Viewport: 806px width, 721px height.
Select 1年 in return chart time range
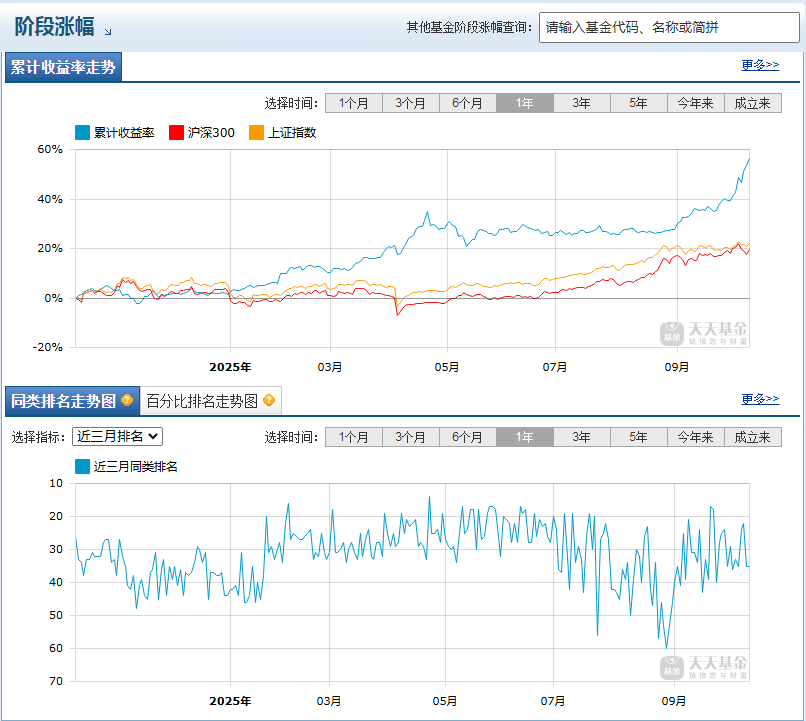[525, 103]
